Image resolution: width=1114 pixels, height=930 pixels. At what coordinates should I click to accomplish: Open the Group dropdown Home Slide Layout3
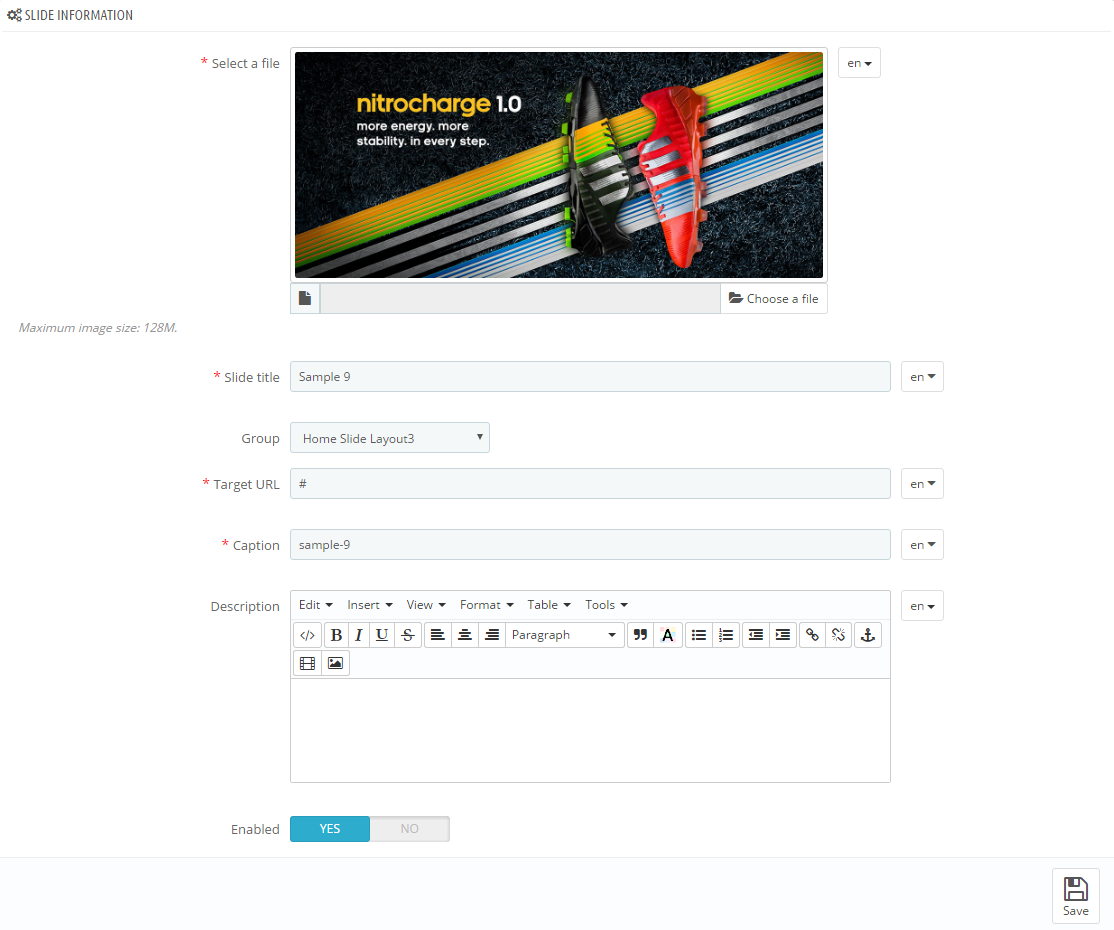coord(389,438)
